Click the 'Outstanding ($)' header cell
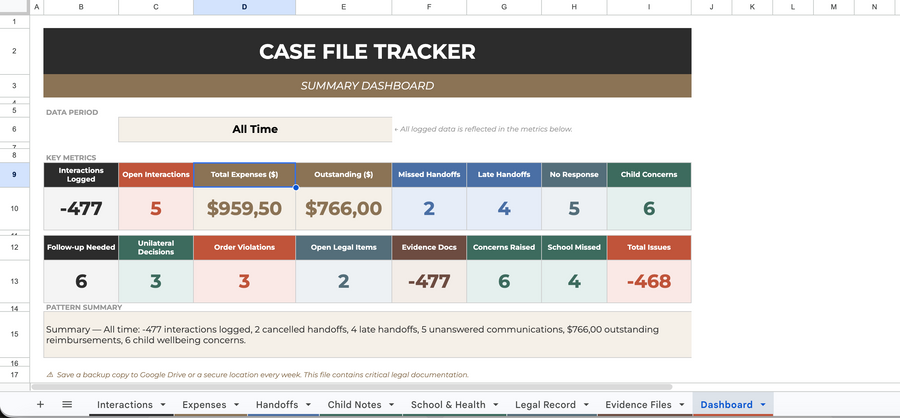Viewport: 900px width, 418px height. (344, 175)
